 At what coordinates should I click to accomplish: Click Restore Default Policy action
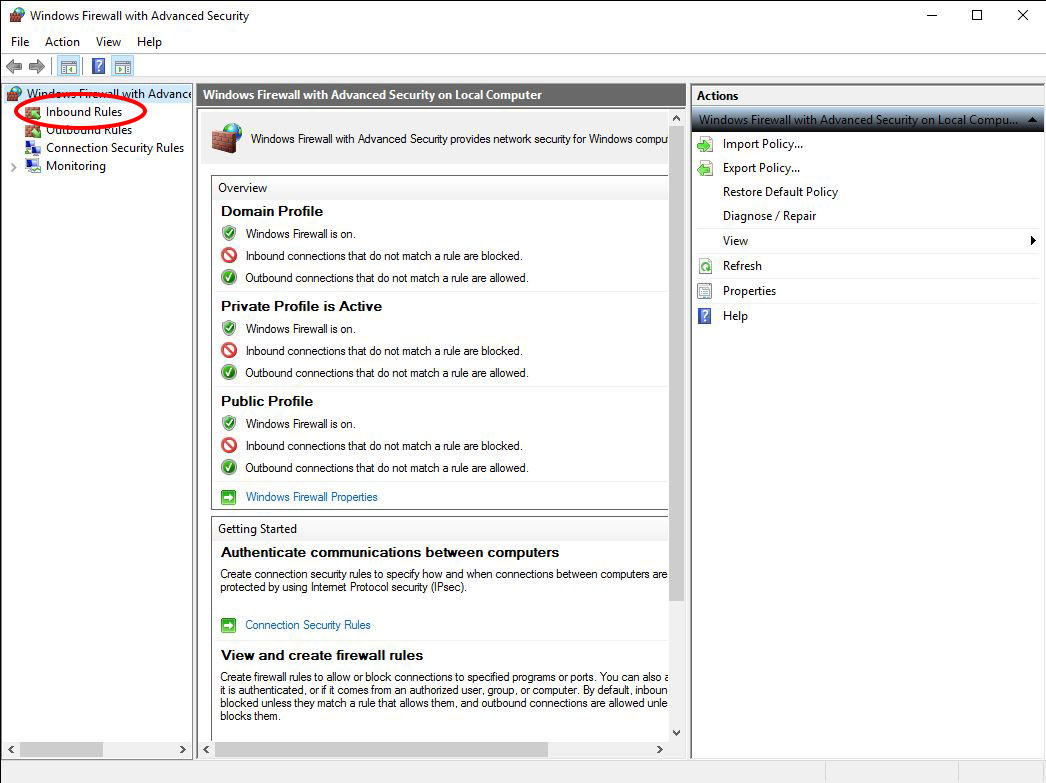[780, 192]
